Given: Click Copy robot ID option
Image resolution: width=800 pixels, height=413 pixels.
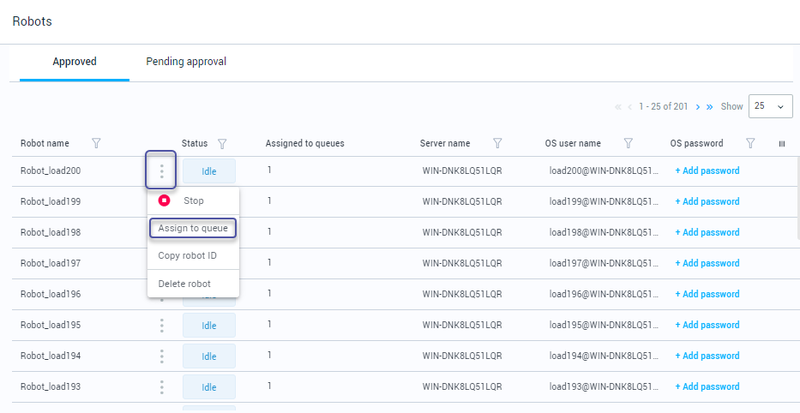Looking at the screenshot, I should pyautogui.click(x=188, y=256).
